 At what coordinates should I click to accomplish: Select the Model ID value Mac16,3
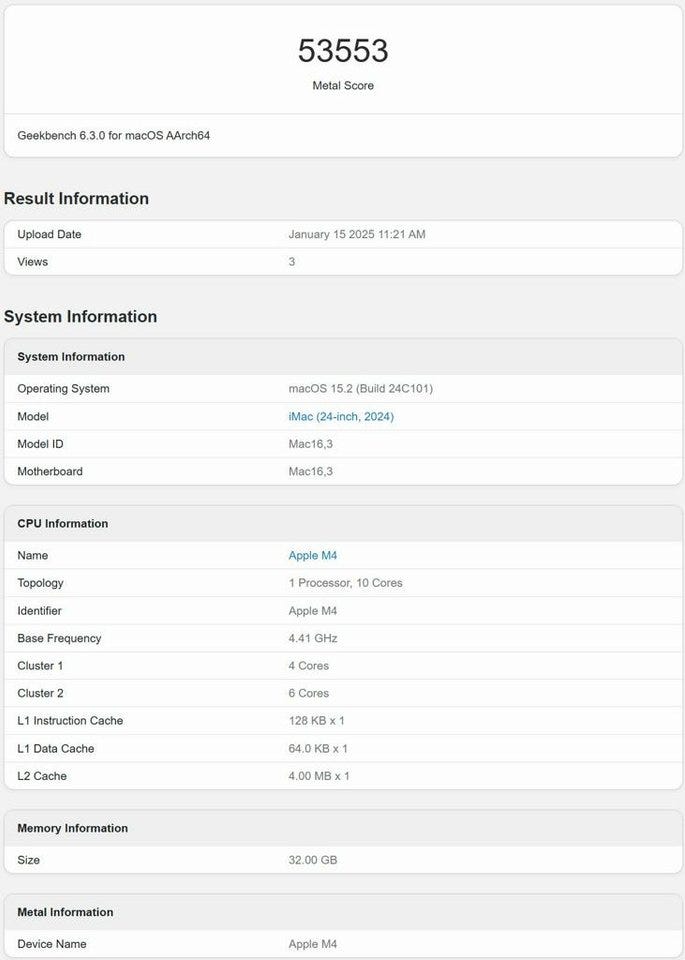(311, 444)
